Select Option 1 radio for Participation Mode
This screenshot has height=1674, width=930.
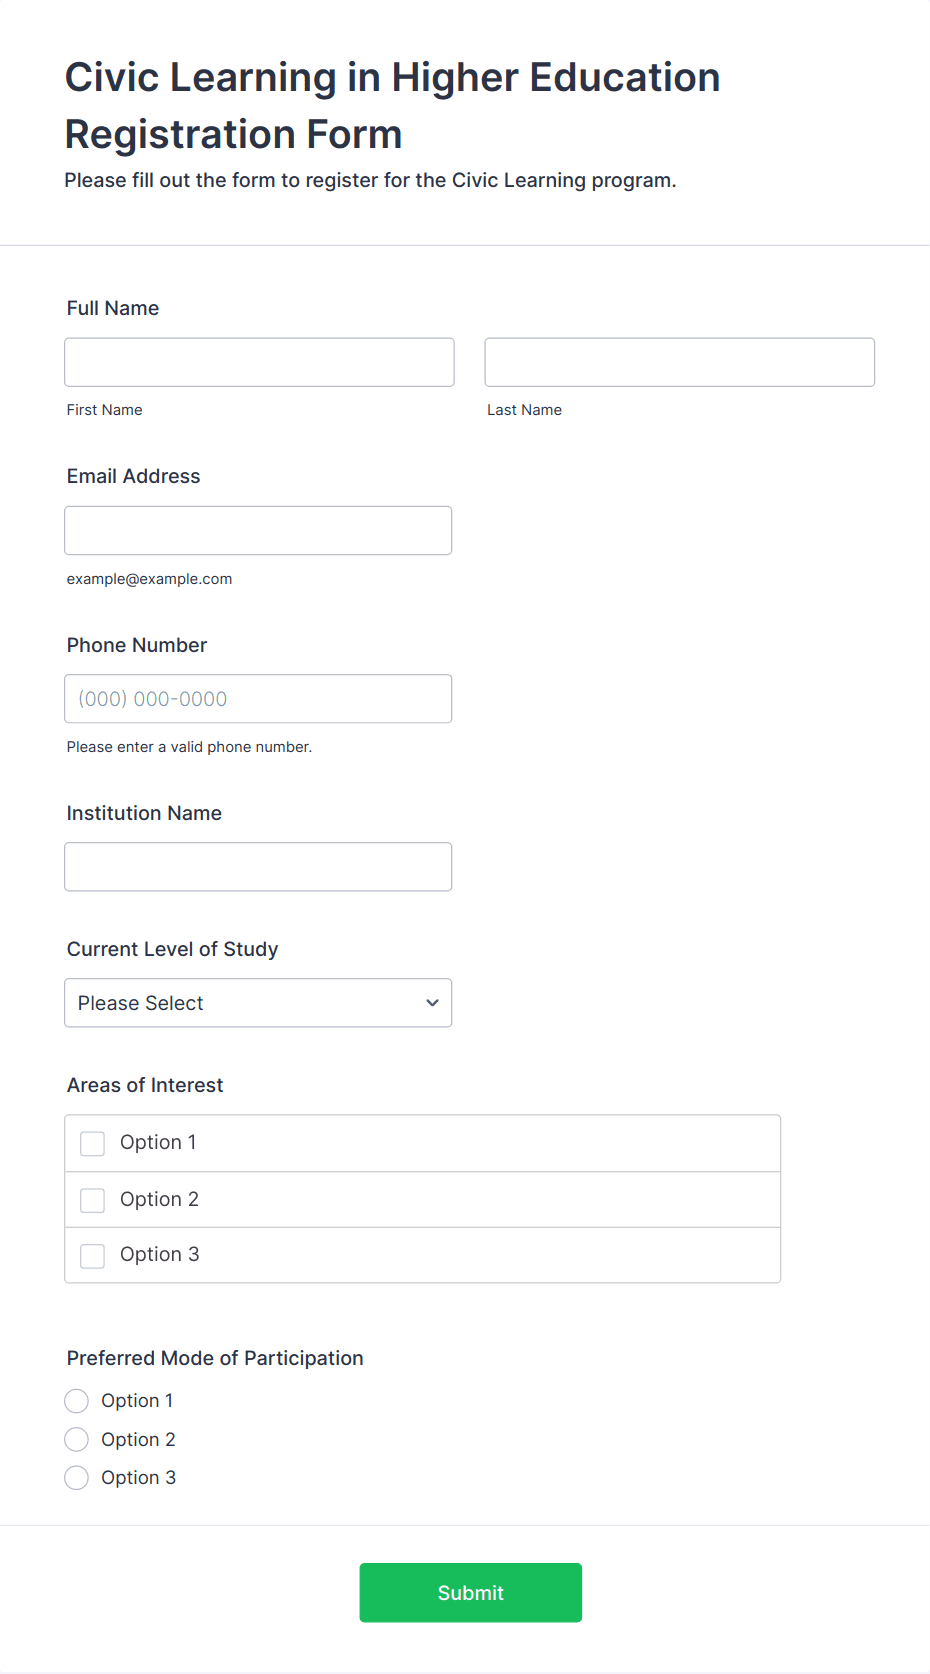[77, 1401]
